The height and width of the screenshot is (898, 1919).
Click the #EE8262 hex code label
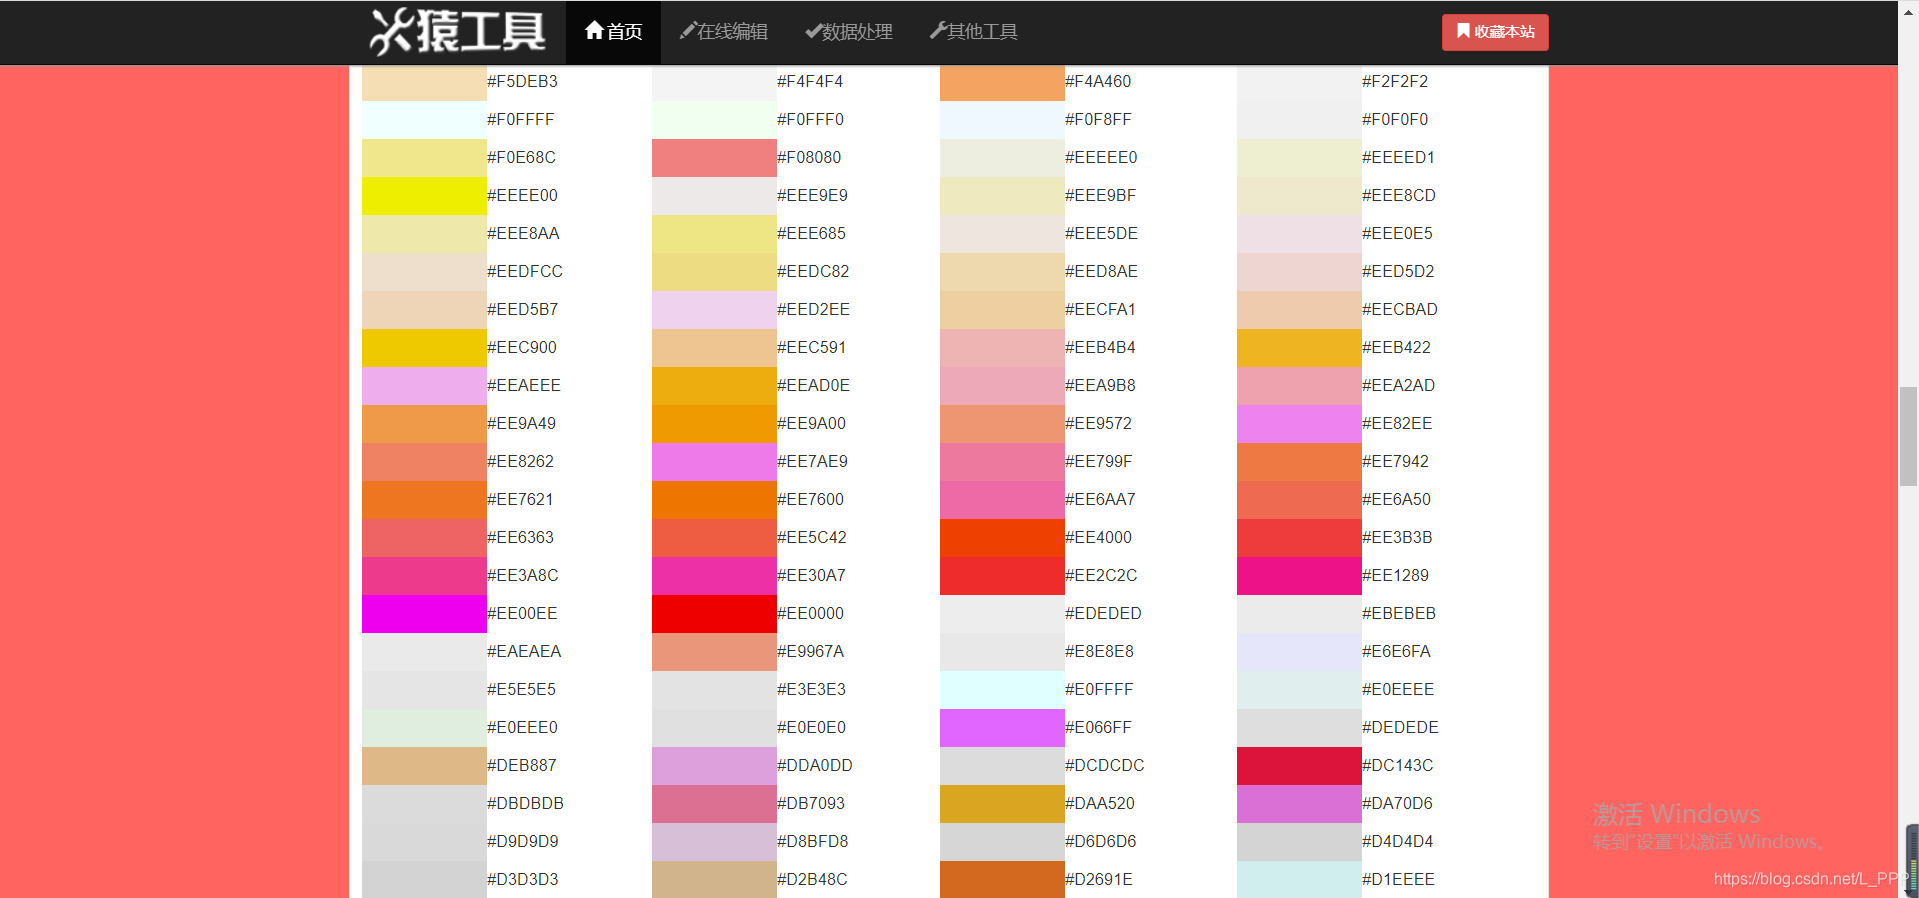pyautogui.click(x=520, y=462)
